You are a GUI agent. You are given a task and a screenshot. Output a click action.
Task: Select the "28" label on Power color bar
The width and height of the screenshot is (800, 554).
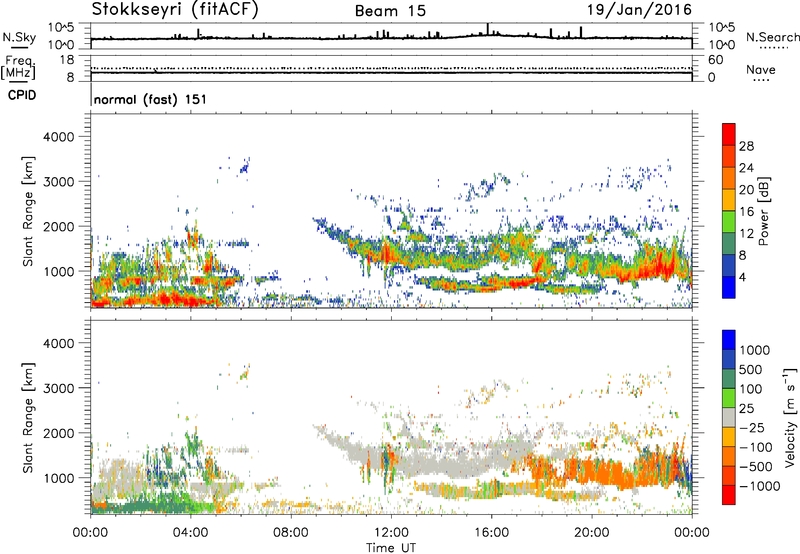point(746,146)
